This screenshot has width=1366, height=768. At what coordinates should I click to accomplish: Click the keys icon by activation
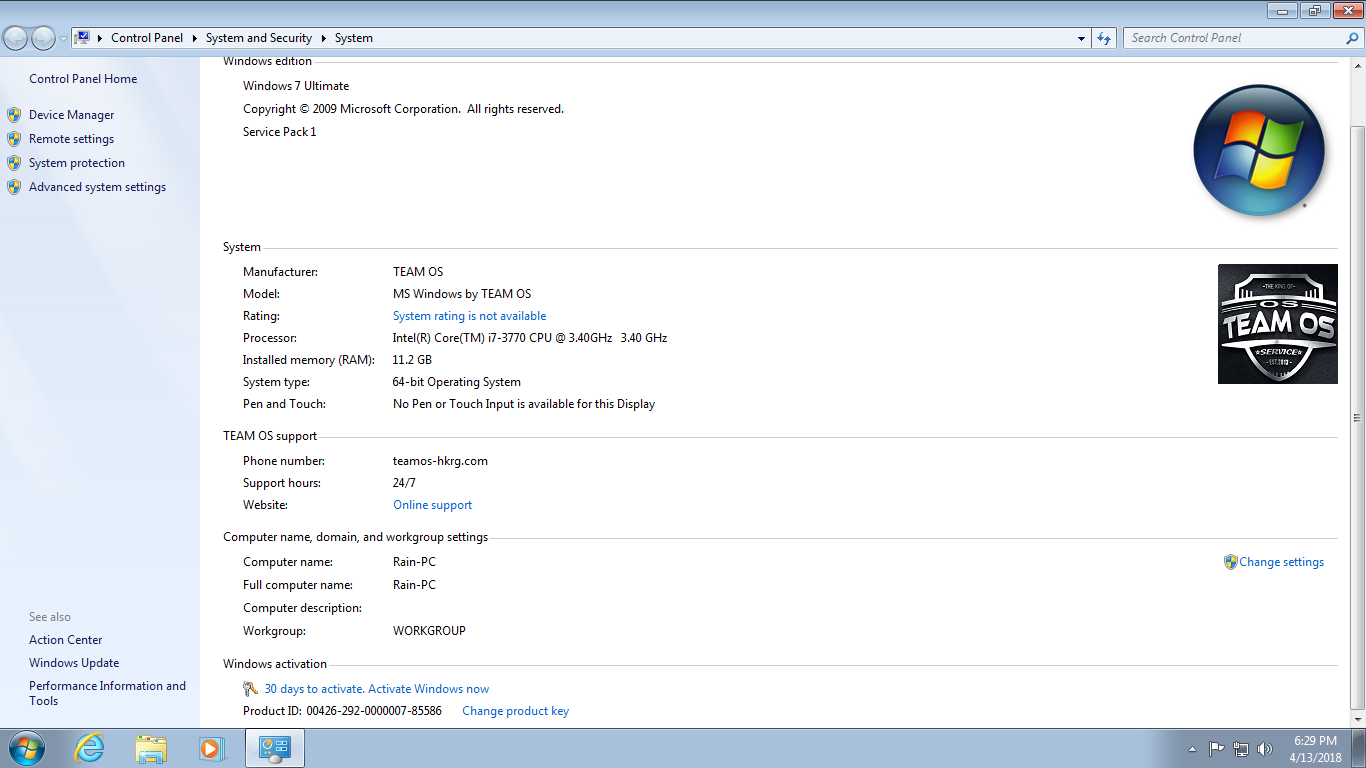tap(251, 689)
